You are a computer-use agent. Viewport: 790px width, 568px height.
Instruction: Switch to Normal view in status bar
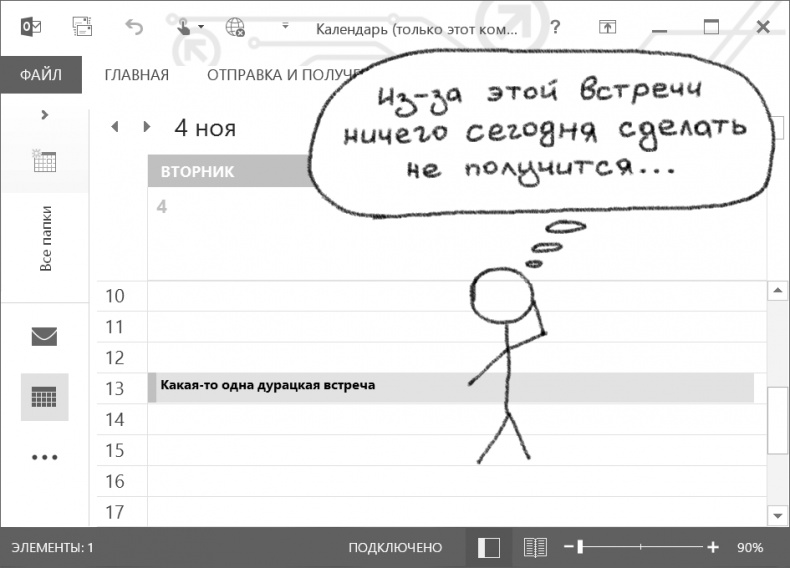(488, 547)
